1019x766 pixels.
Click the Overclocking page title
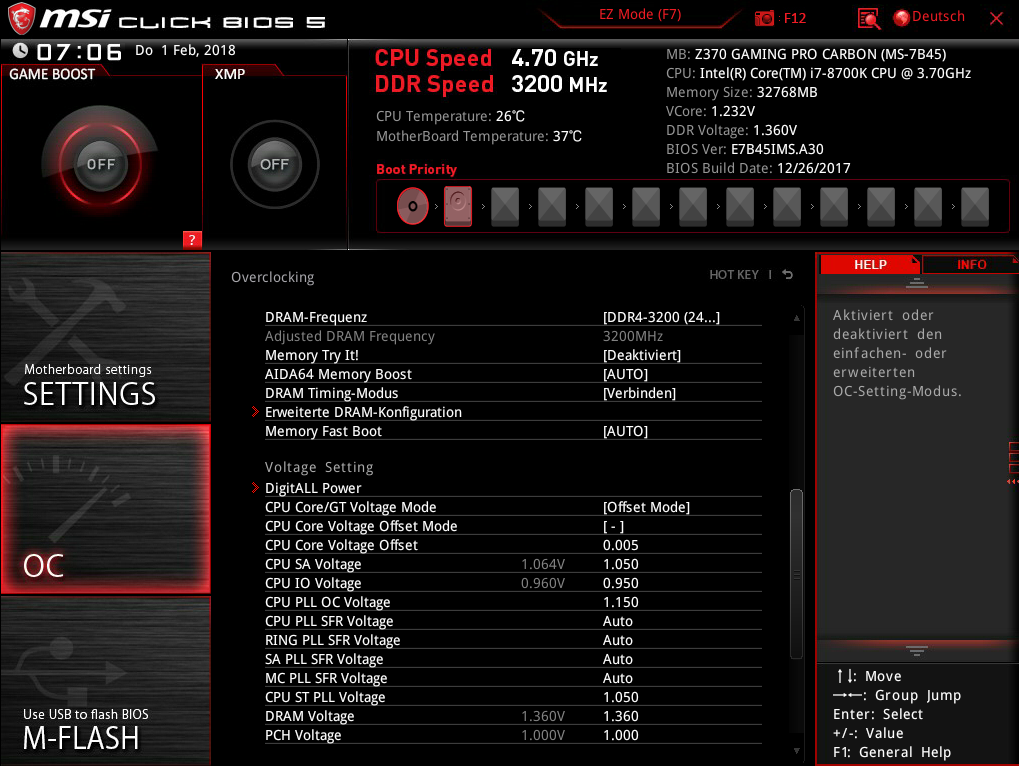pos(272,277)
